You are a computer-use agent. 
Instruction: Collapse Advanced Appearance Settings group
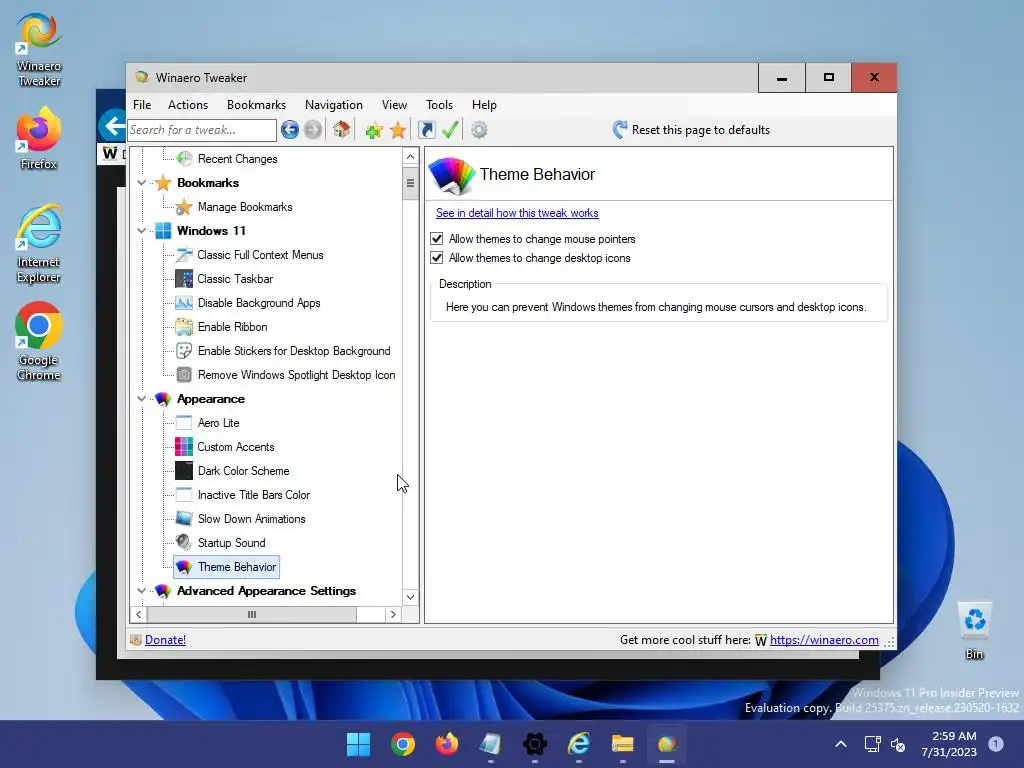(x=142, y=590)
